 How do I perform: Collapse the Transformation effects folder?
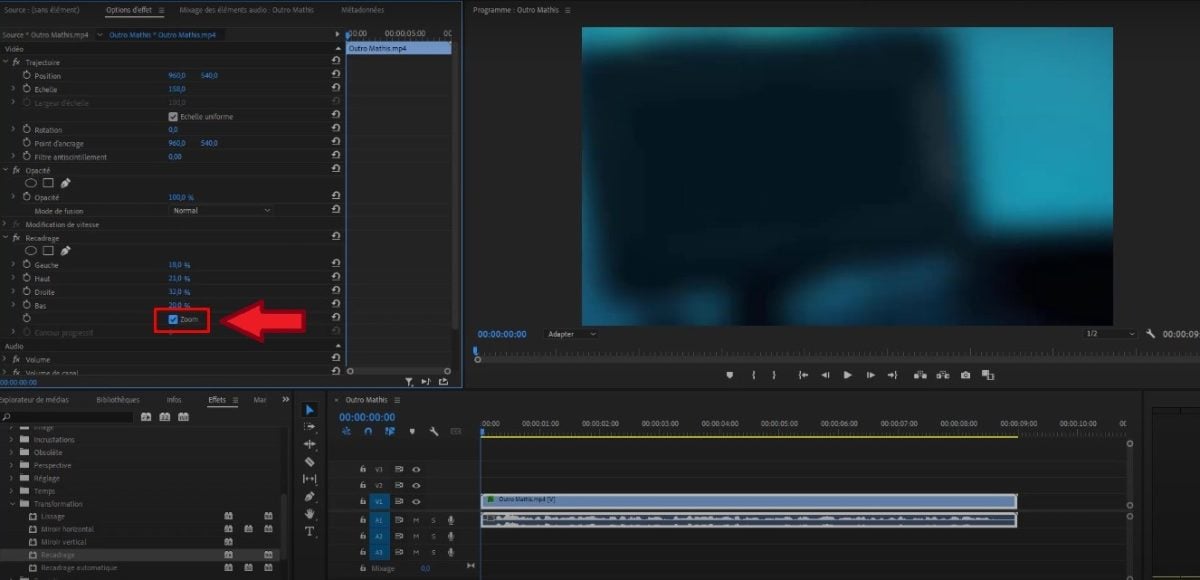click(x=12, y=503)
